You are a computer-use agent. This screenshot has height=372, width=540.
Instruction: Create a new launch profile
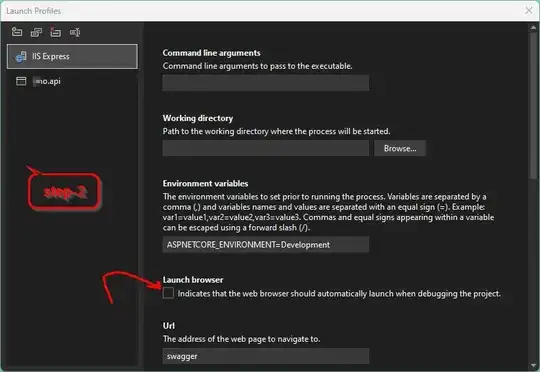[17, 32]
